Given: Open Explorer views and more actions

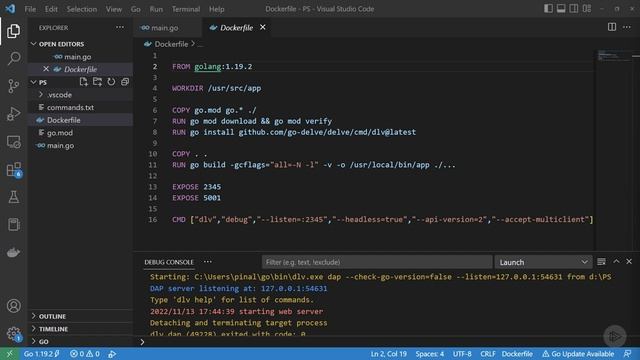Looking at the screenshot, I should [120, 27].
